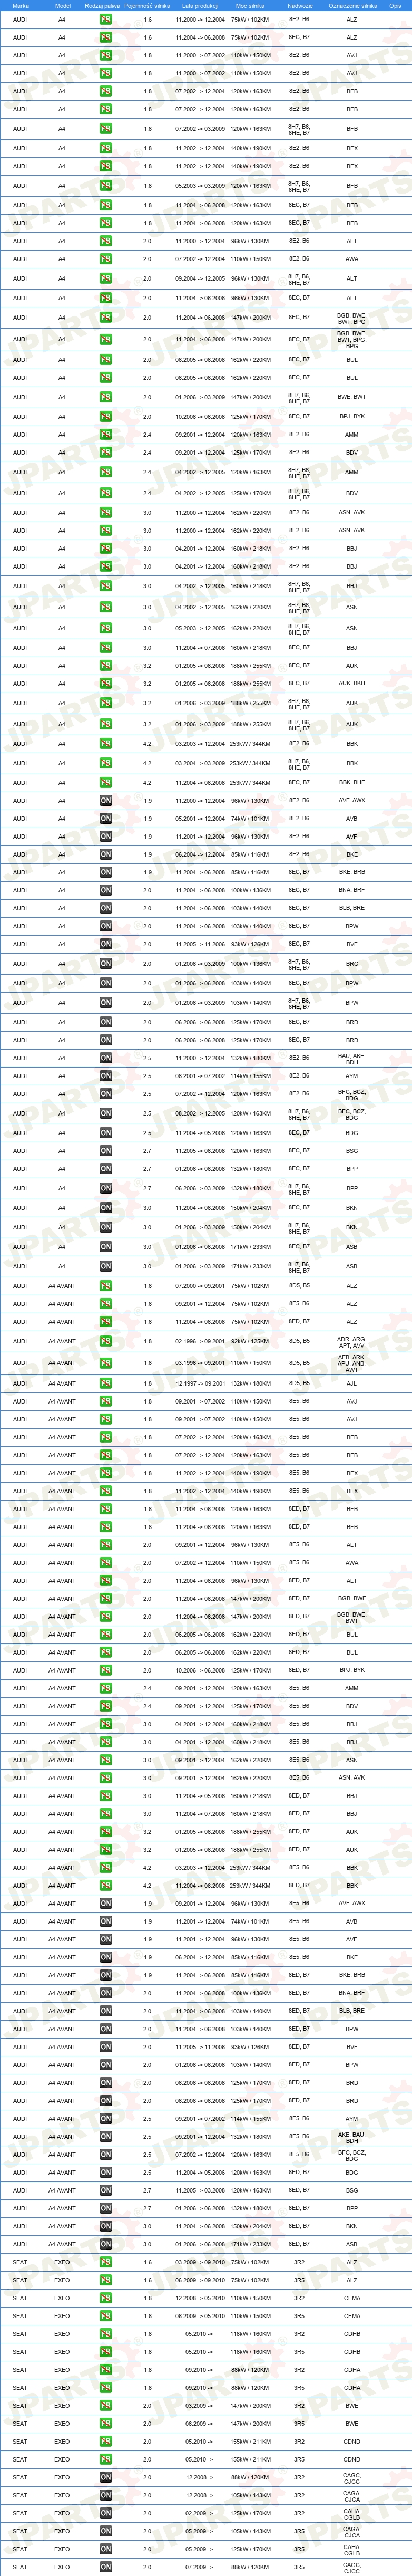This screenshot has width=412, height=2576.
Task: Click diesel ON icon in A4 AVANT 'AVB' row
Action: 106,1921
